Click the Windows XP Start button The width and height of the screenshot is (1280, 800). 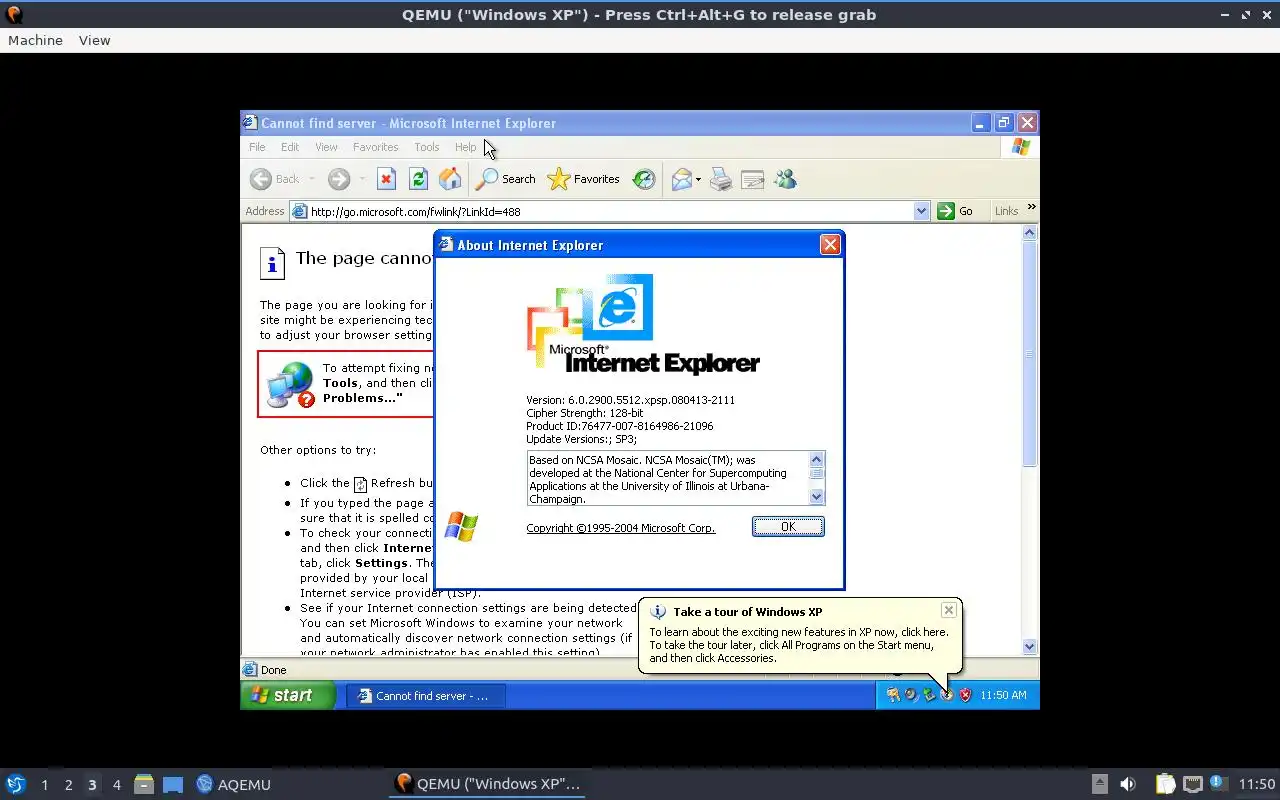287,695
